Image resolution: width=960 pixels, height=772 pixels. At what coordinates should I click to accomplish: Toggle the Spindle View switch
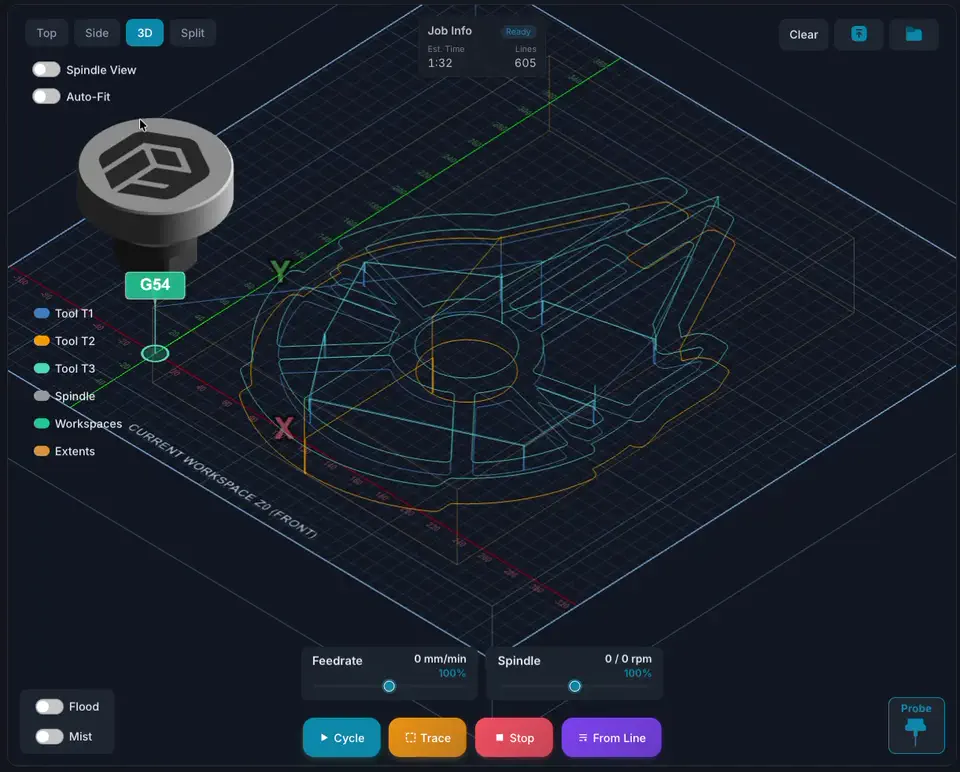[x=46, y=70]
